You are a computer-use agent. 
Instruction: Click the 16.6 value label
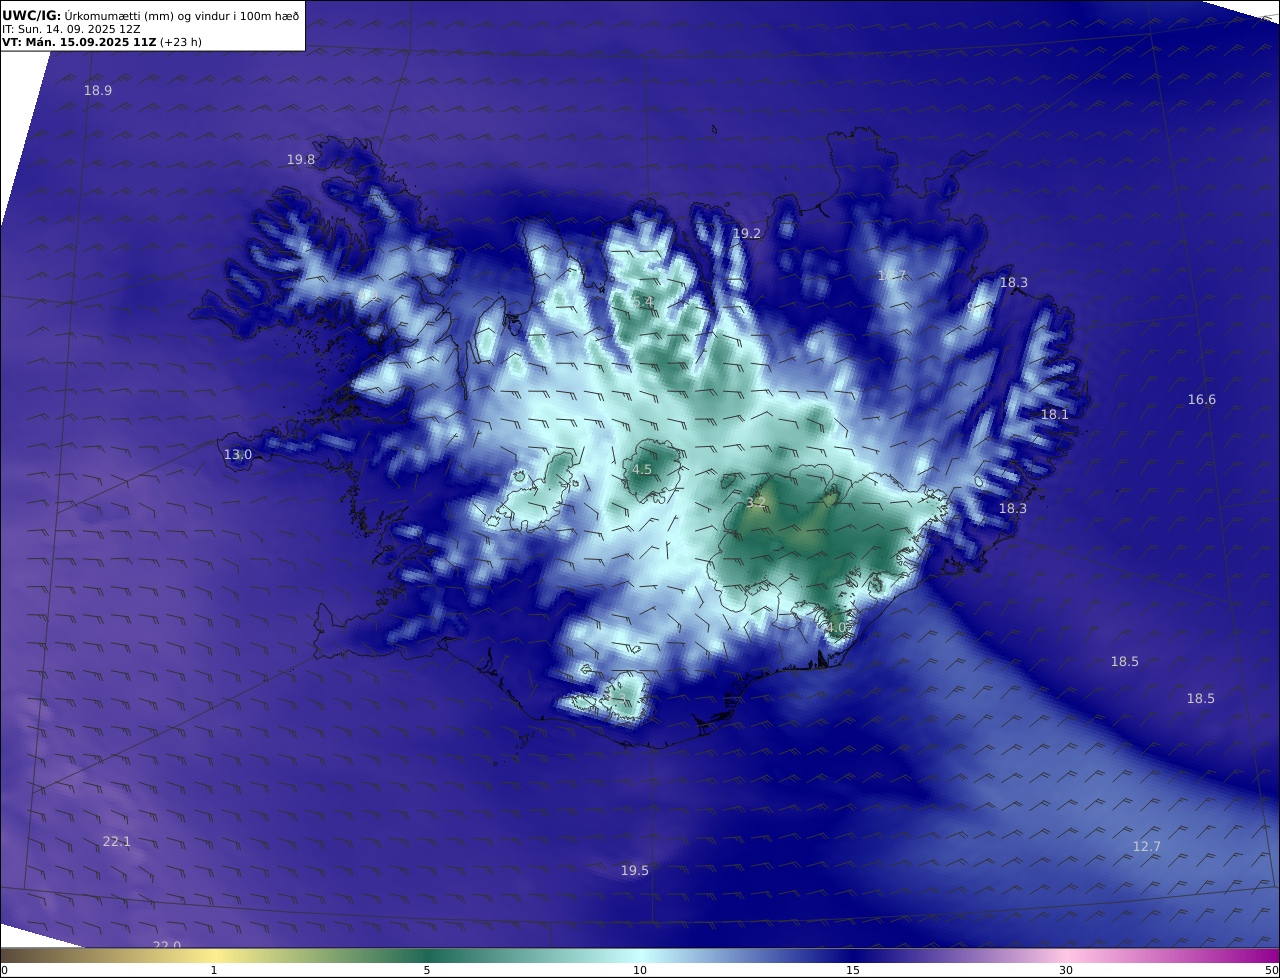coord(1202,399)
